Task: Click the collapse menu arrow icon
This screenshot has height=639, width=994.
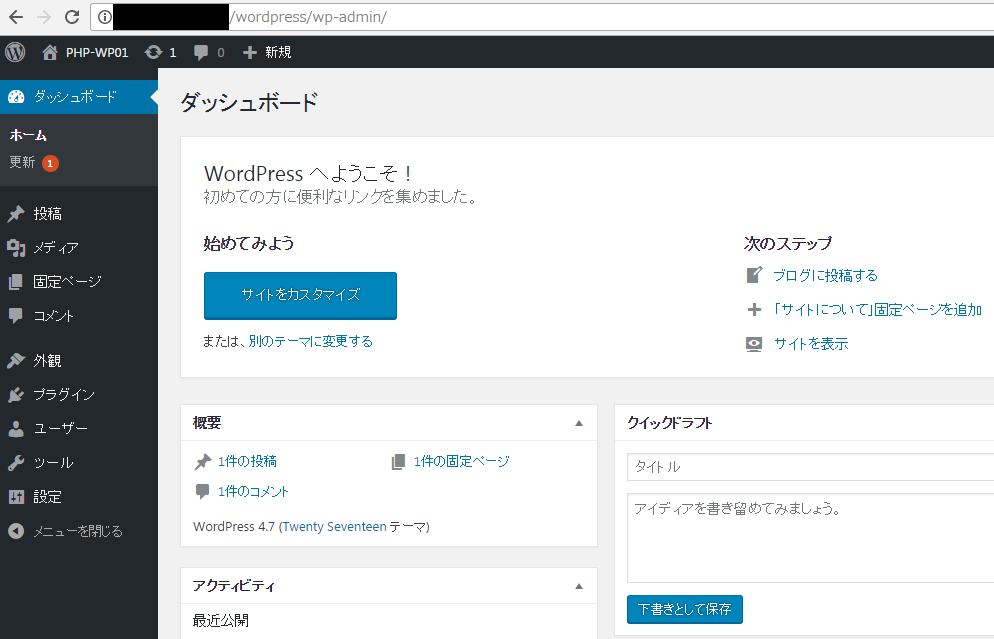Action: (16, 531)
